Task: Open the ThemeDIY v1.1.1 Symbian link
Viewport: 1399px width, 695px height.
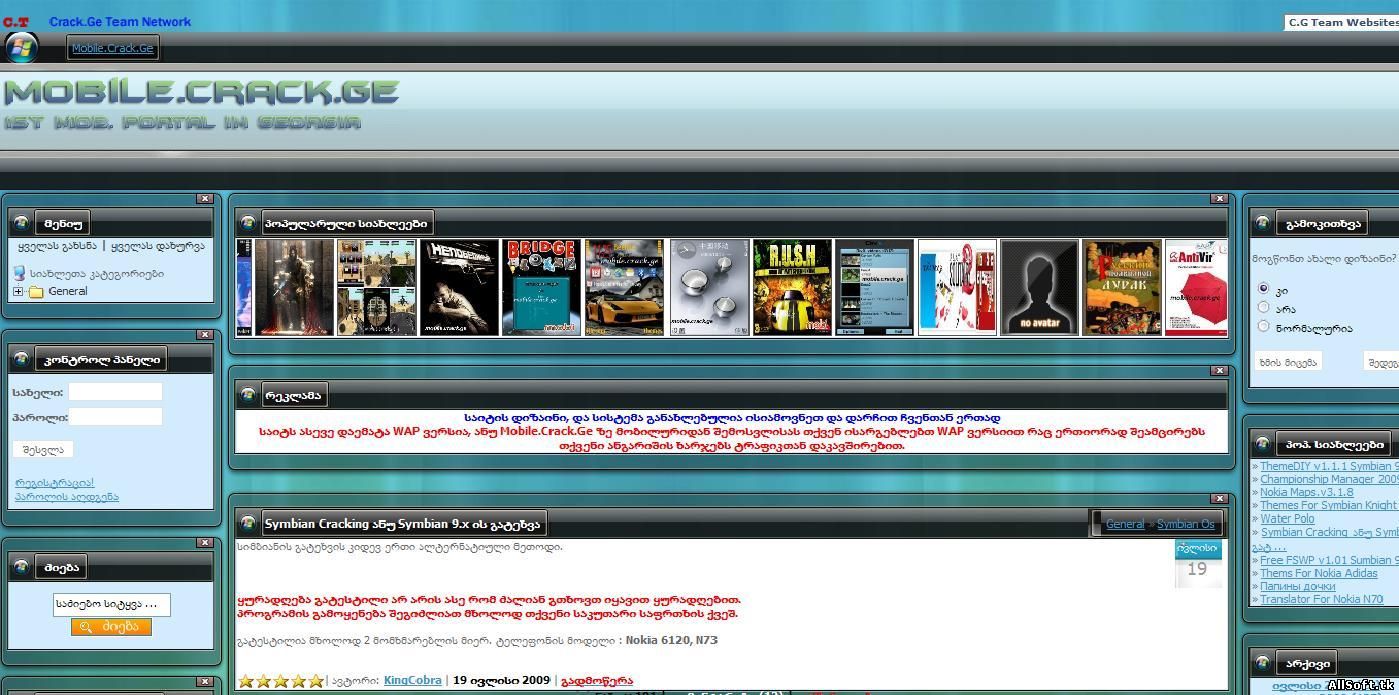Action: [1329, 466]
